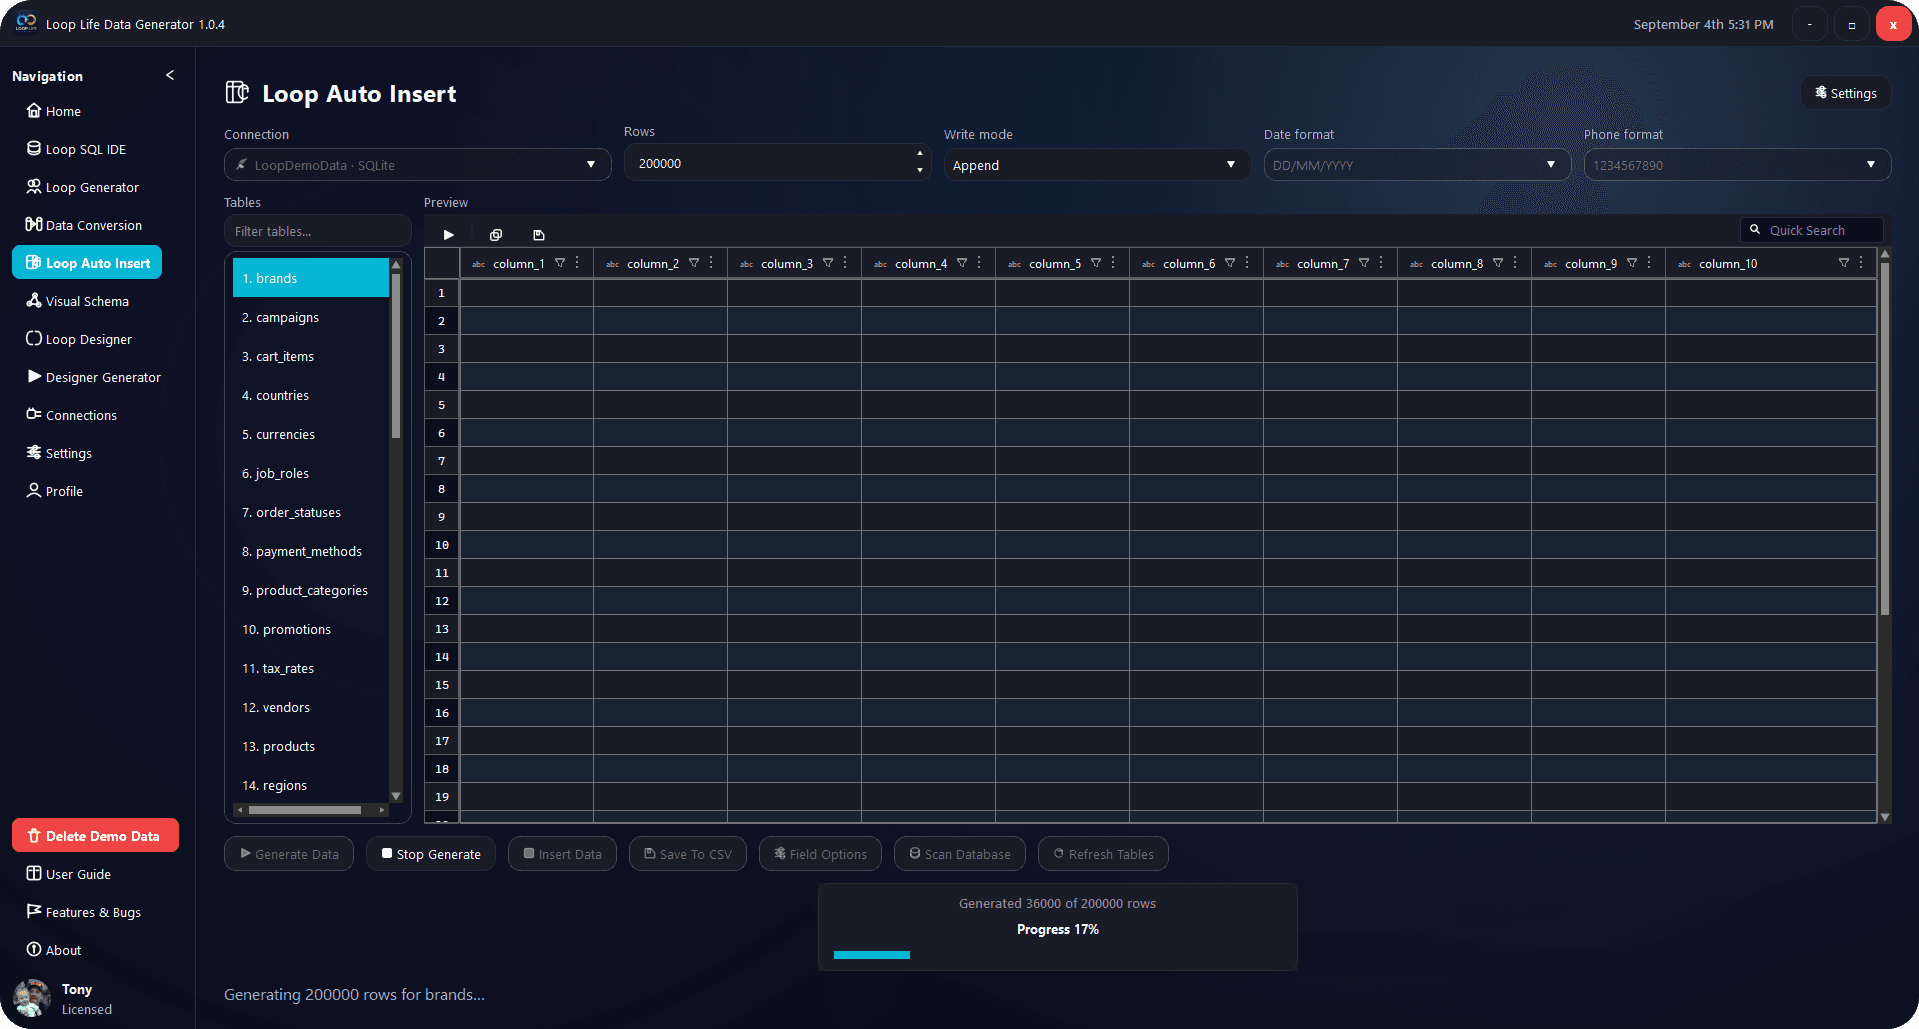1919x1029 pixels.
Task: Decrease Rows with the down stepper
Action: pos(920,171)
